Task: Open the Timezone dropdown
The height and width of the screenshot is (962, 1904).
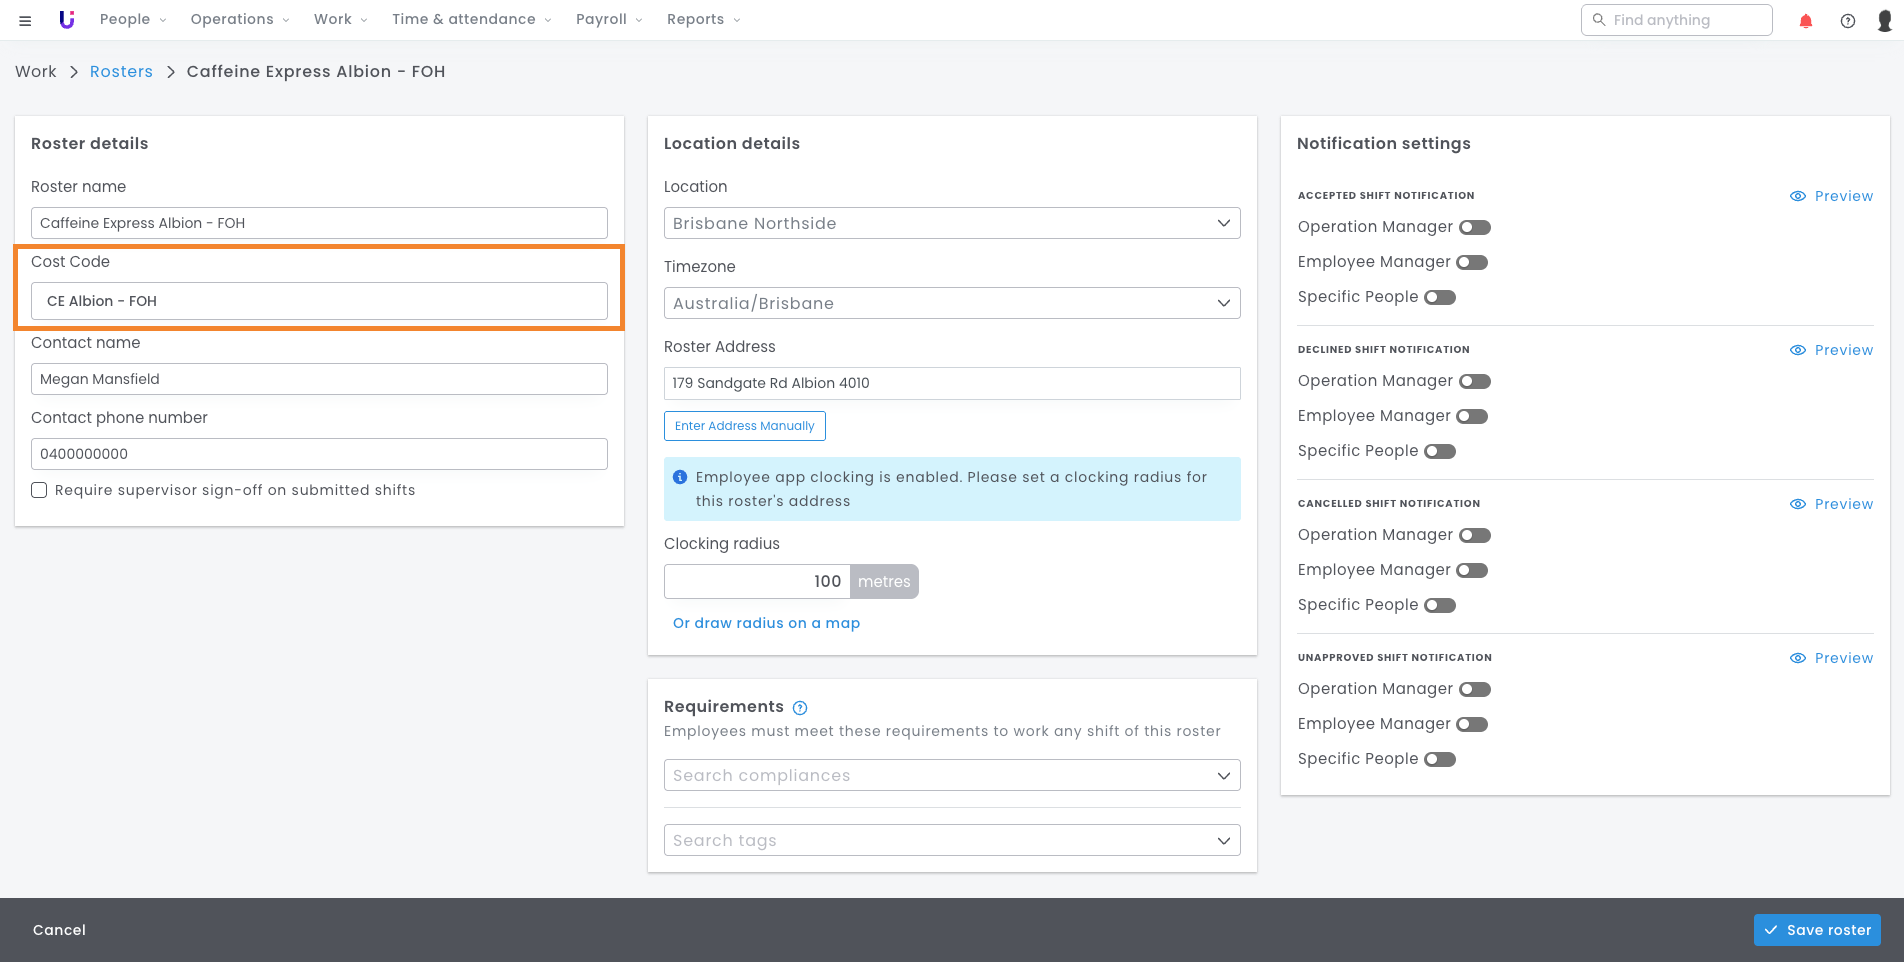Action: pyautogui.click(x=951, y=303)
